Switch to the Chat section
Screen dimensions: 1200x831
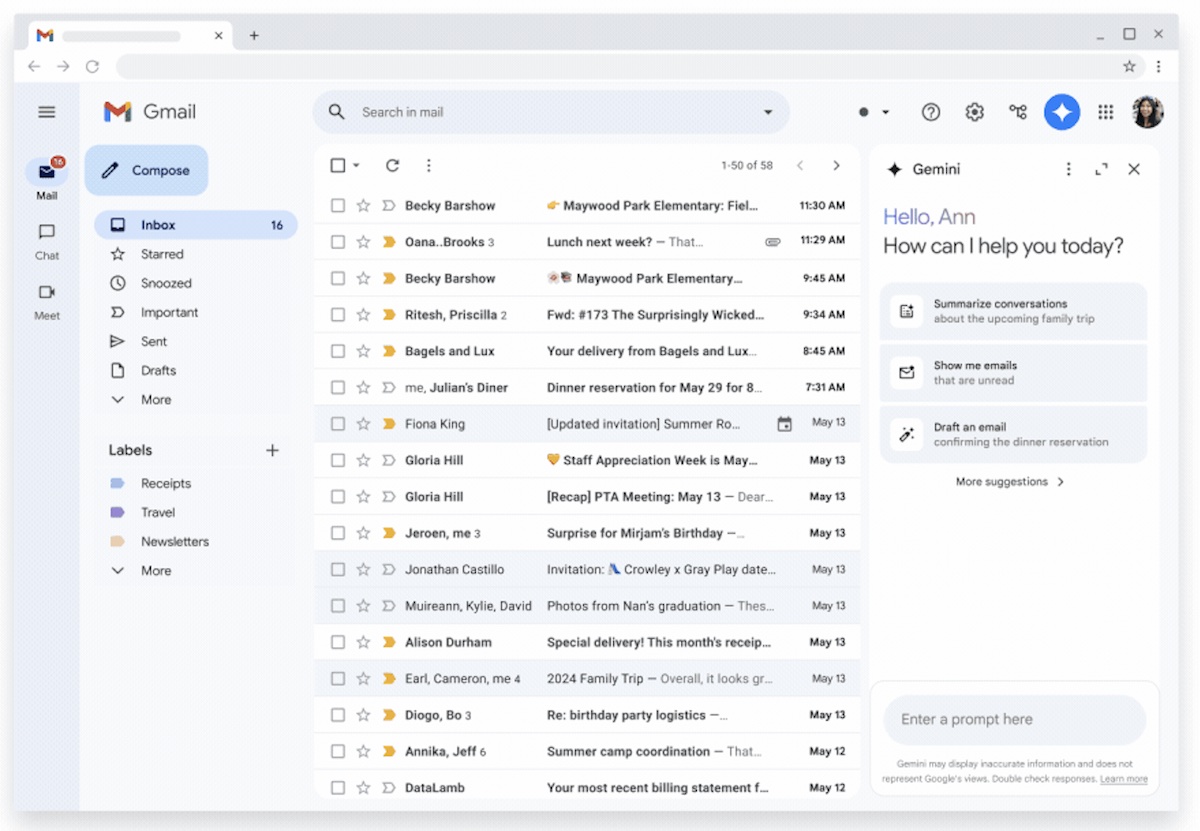click(47, 241)
